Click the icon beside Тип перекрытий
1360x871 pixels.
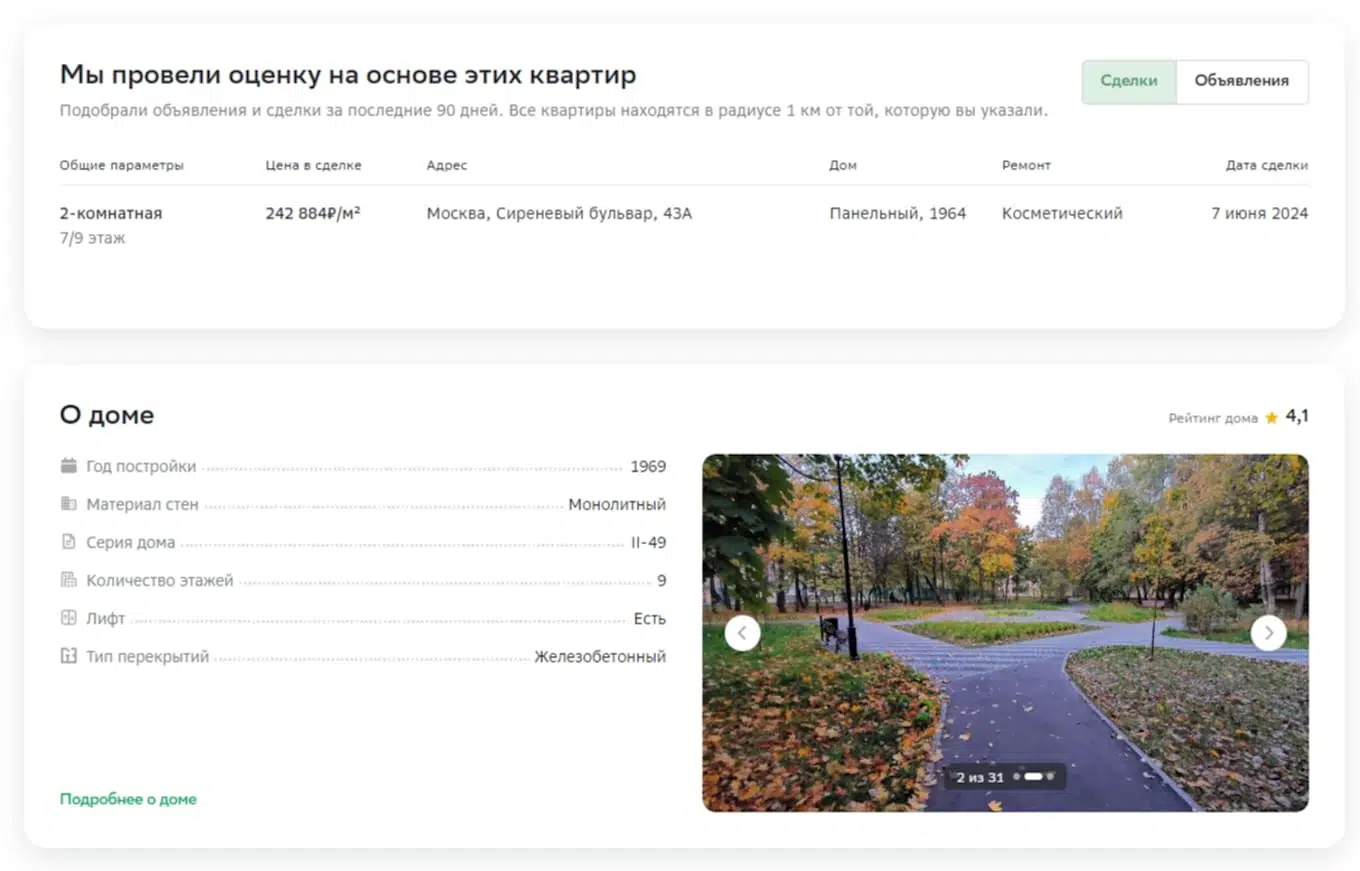68,656
